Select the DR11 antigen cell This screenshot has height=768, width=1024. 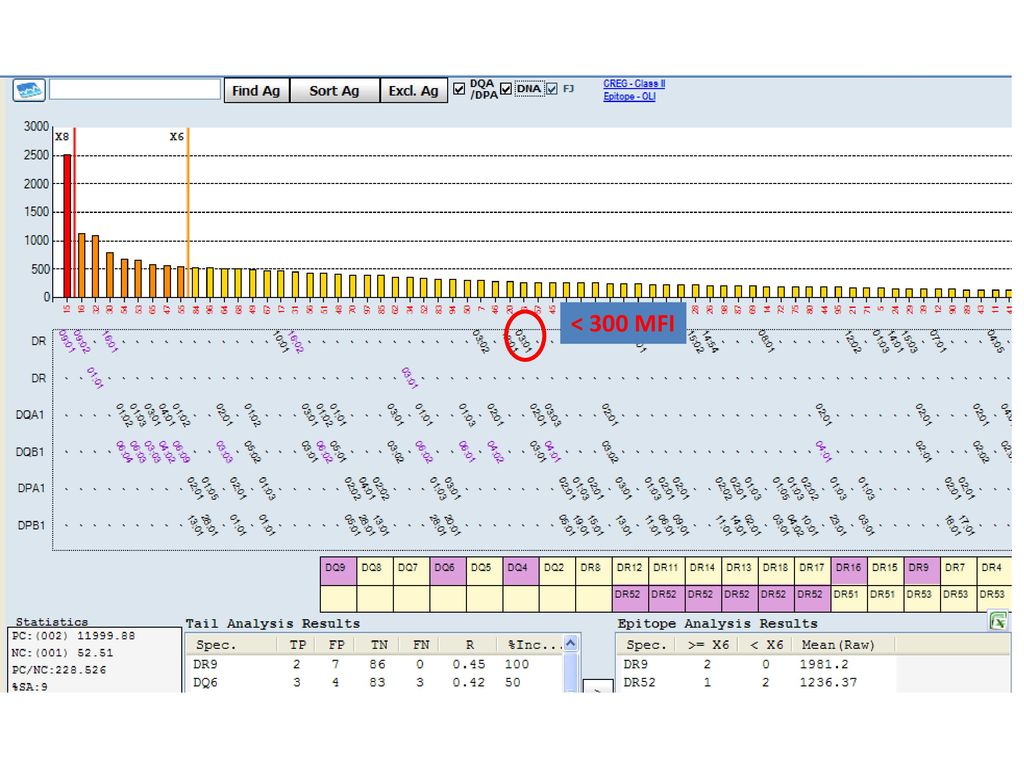667,571
